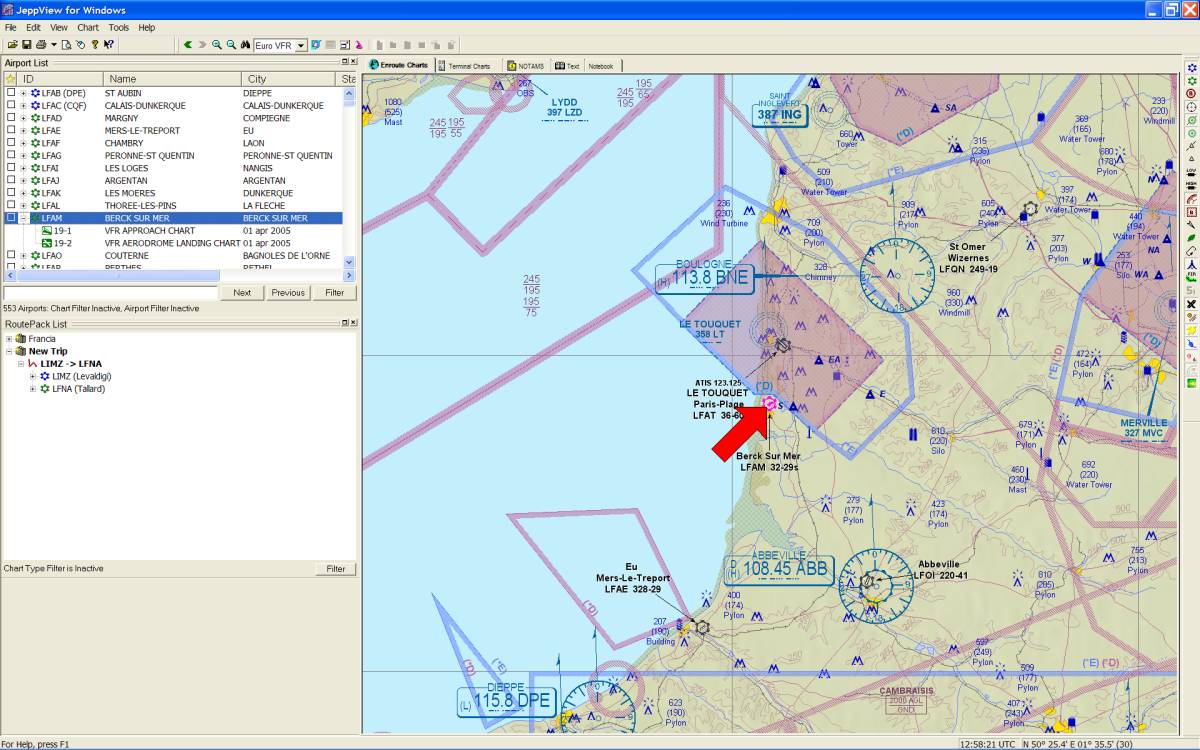Click the binoculars find icon
Viewport: 1200px width, 750px height.
coord(245,45)
